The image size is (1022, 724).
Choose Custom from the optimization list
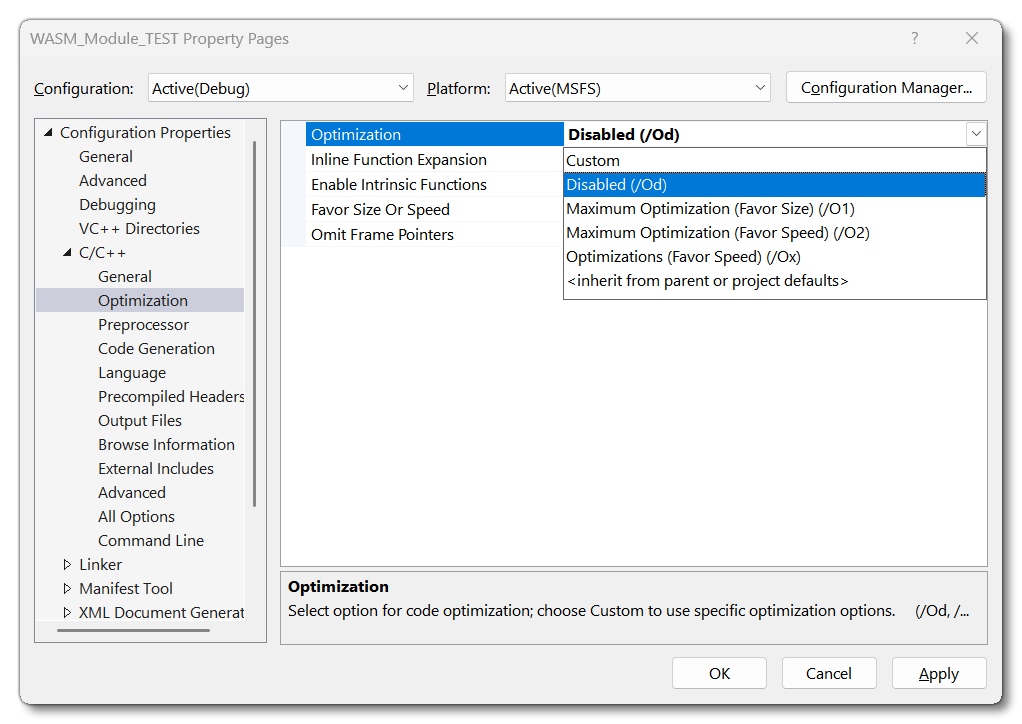[593, 160]
